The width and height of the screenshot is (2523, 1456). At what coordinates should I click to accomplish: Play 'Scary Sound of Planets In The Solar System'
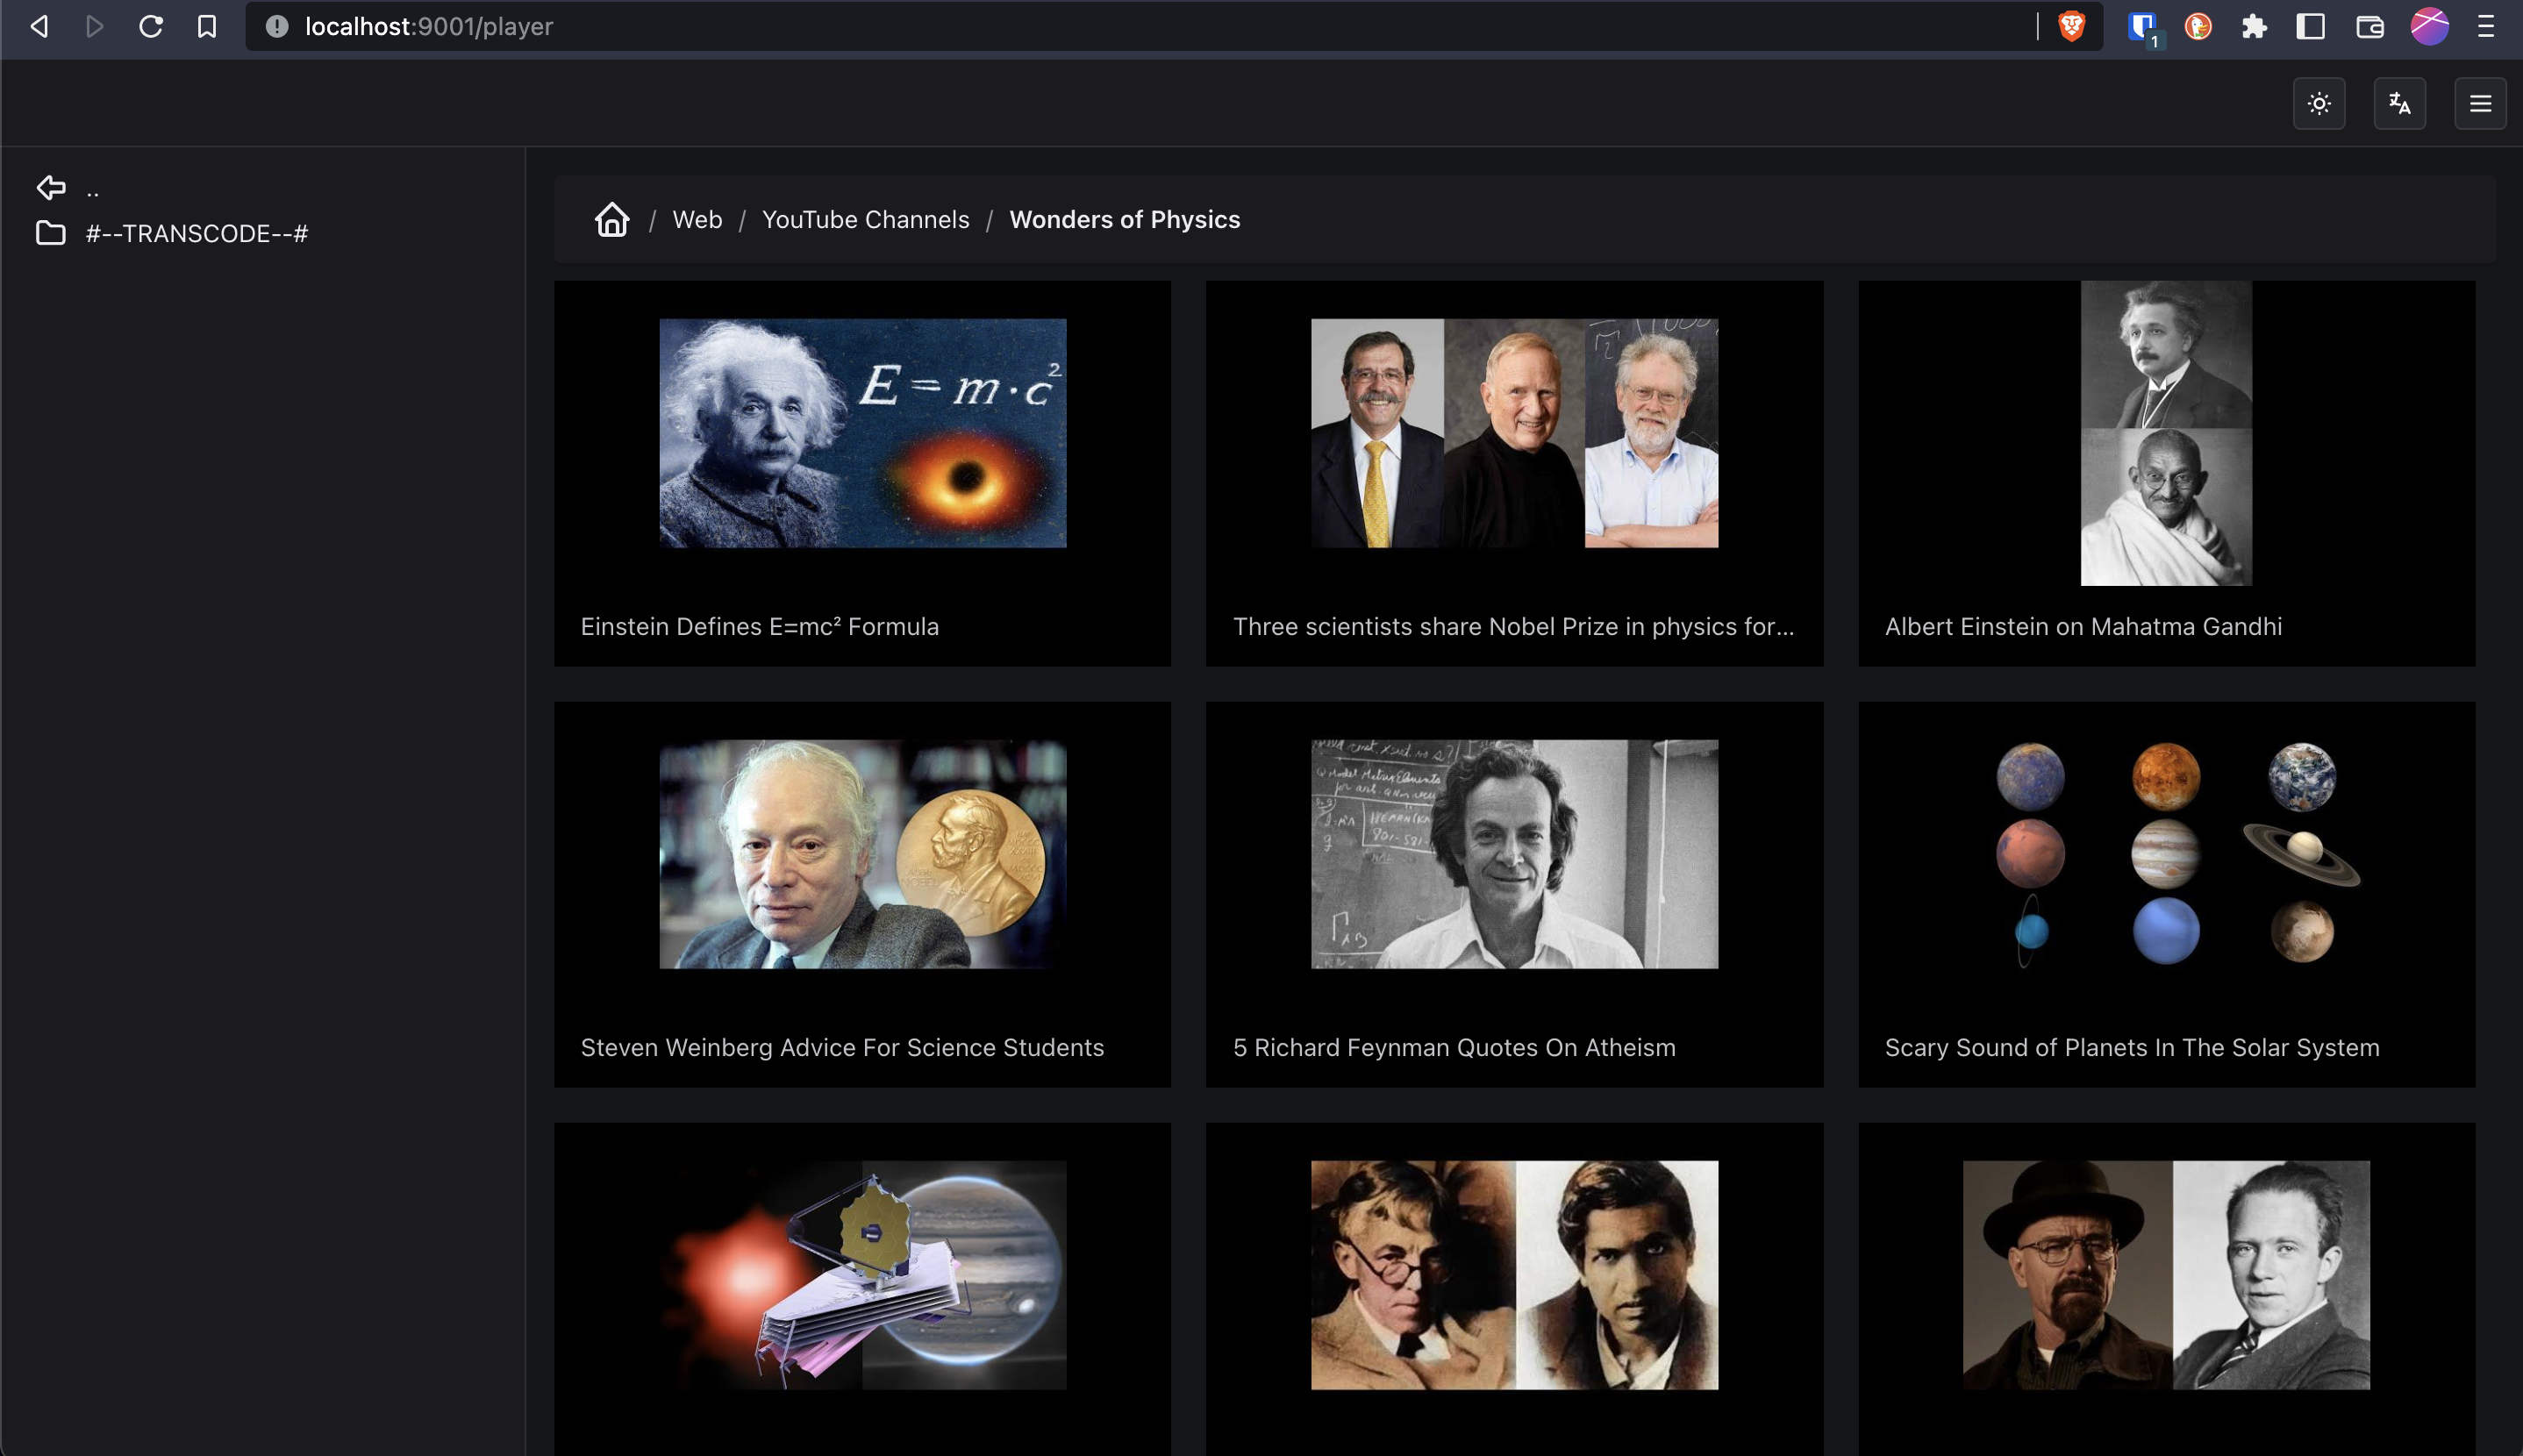click(2166, 854)
